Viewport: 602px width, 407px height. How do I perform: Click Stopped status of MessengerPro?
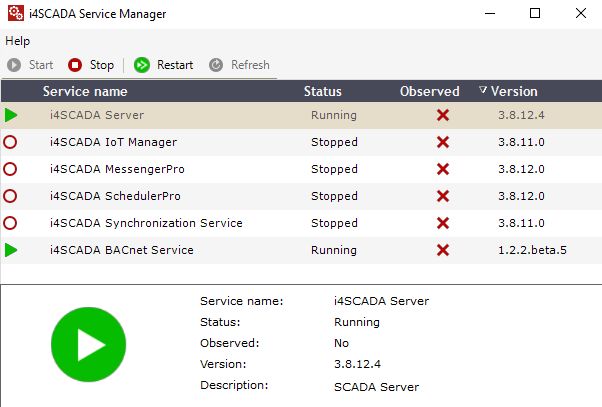click(334, 169)
